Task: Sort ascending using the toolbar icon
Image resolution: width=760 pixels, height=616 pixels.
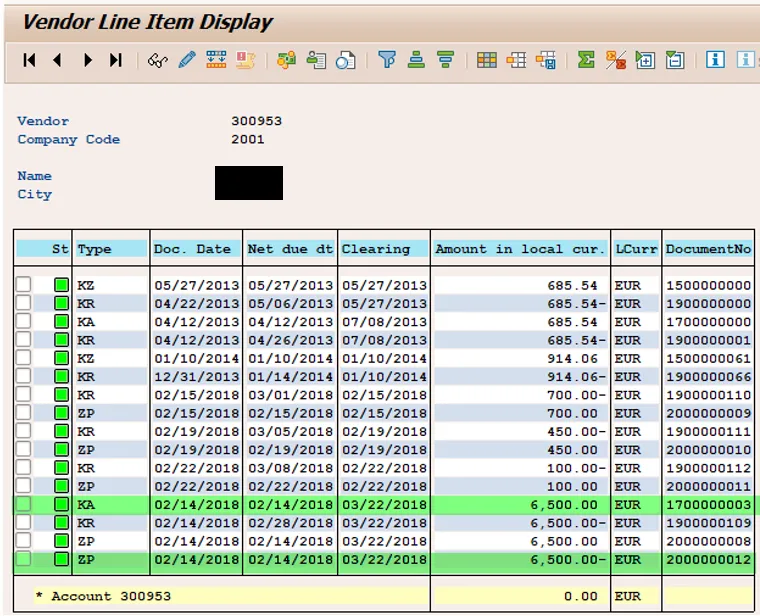Action: [416, 60]
